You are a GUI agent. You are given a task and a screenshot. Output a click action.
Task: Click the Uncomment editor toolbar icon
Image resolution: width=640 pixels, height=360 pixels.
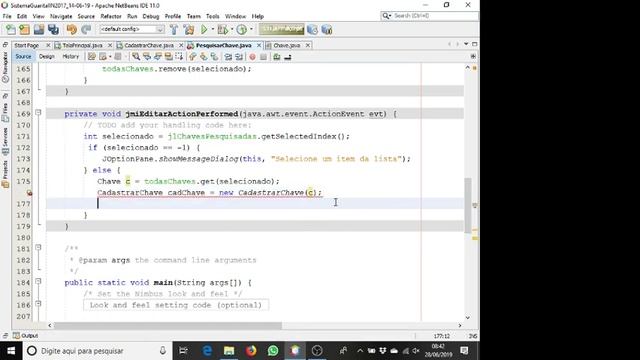(288, 57)
